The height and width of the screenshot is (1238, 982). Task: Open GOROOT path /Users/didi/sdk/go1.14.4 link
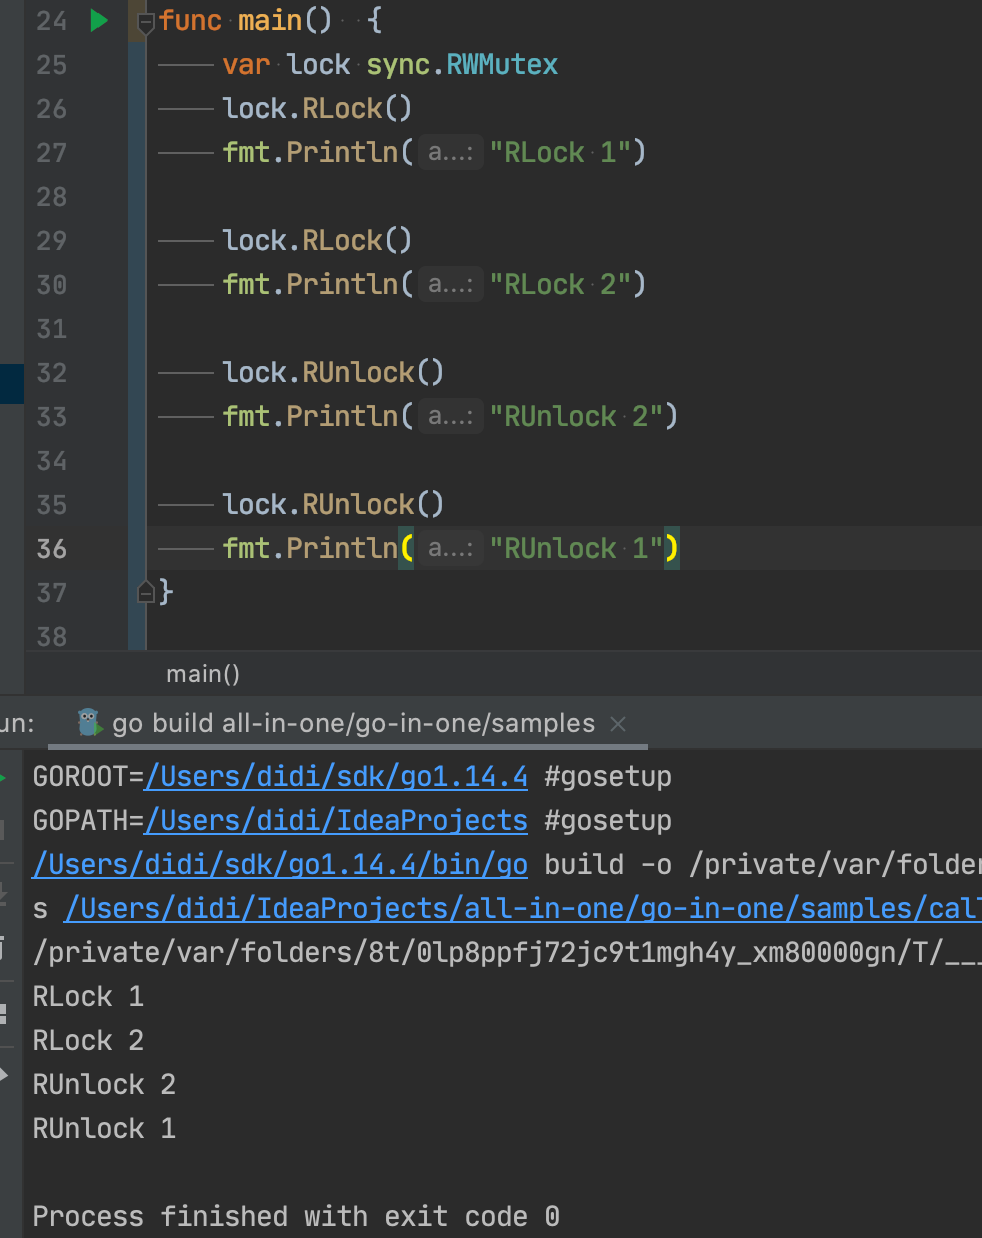[336, 777]
